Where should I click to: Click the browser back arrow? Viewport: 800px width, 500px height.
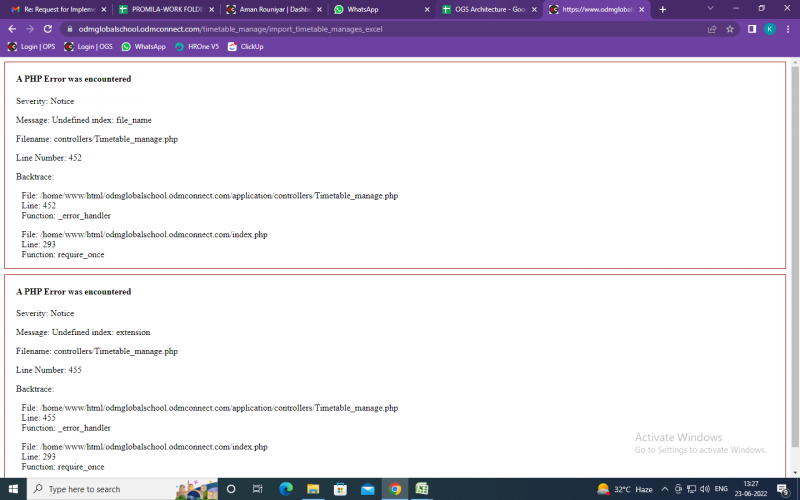tap(11, 29)
